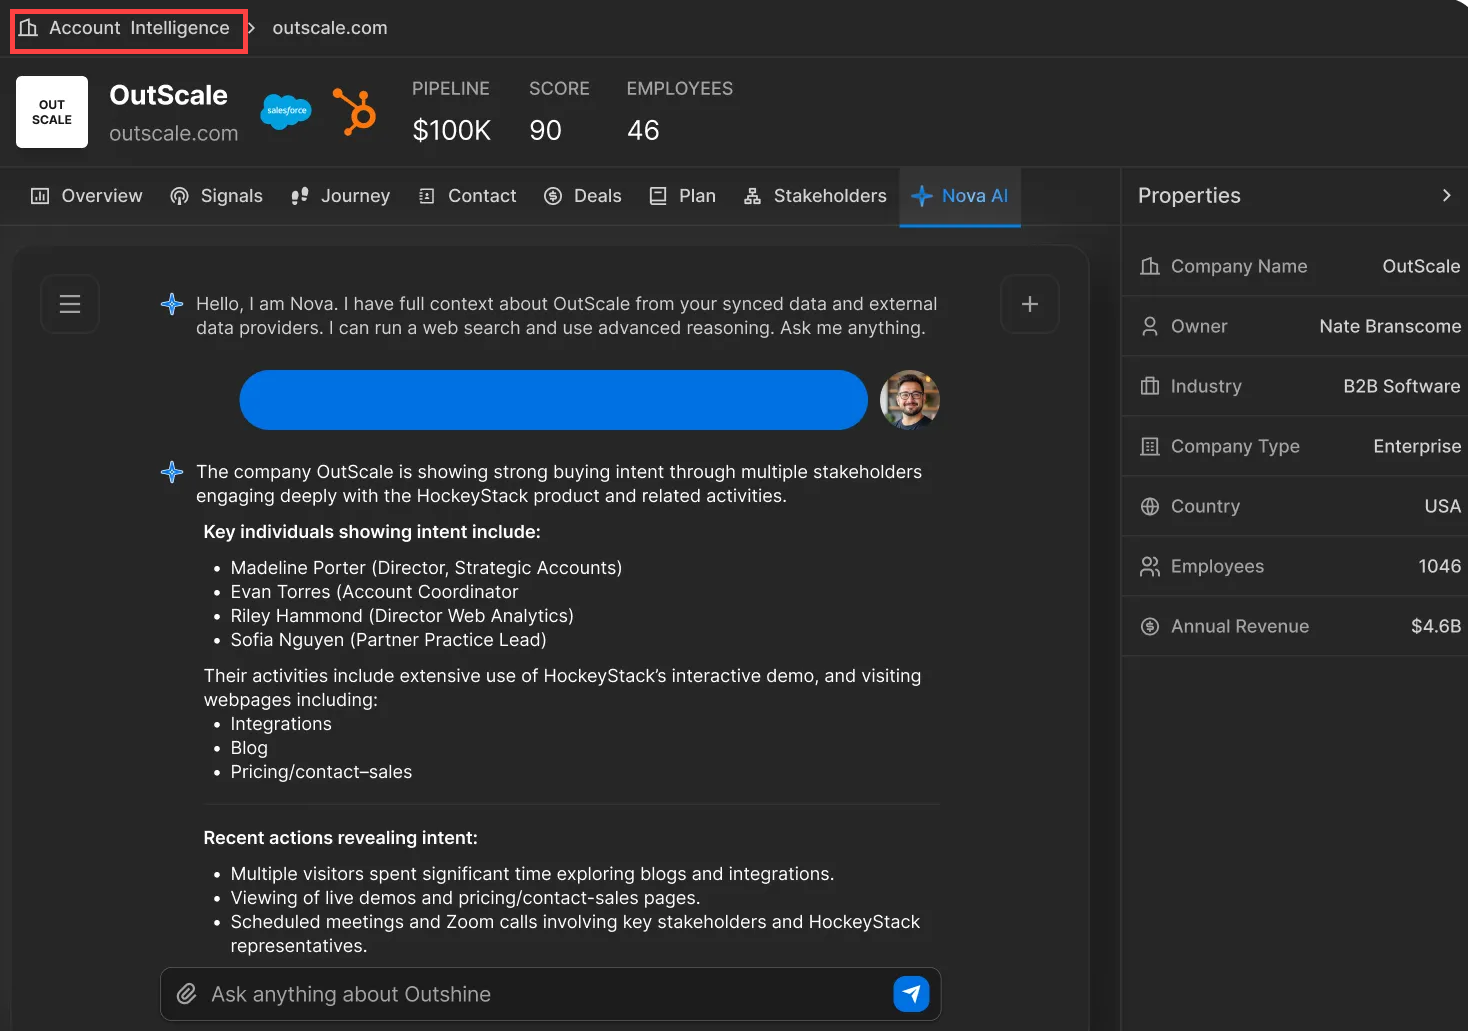The height and width of the screenshot is (1031, 1468).
Task: Click the outscale.com breadcrumb
Action: pos(330,28)
